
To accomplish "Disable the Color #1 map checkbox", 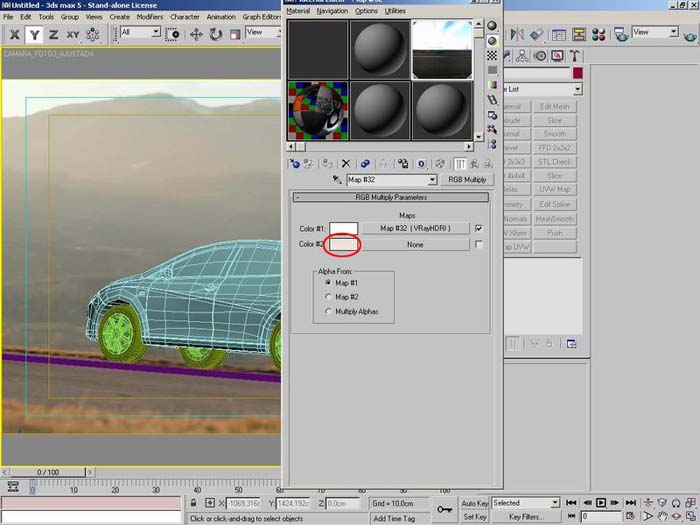I will (479, 228).
